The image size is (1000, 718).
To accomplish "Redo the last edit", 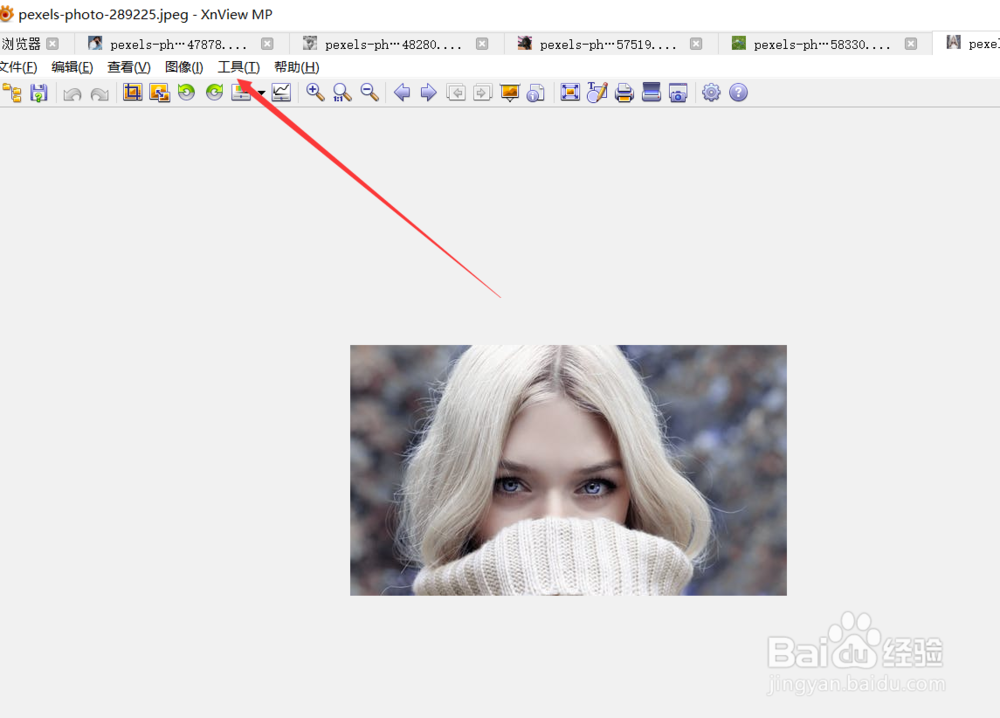I will click(99, 94).
